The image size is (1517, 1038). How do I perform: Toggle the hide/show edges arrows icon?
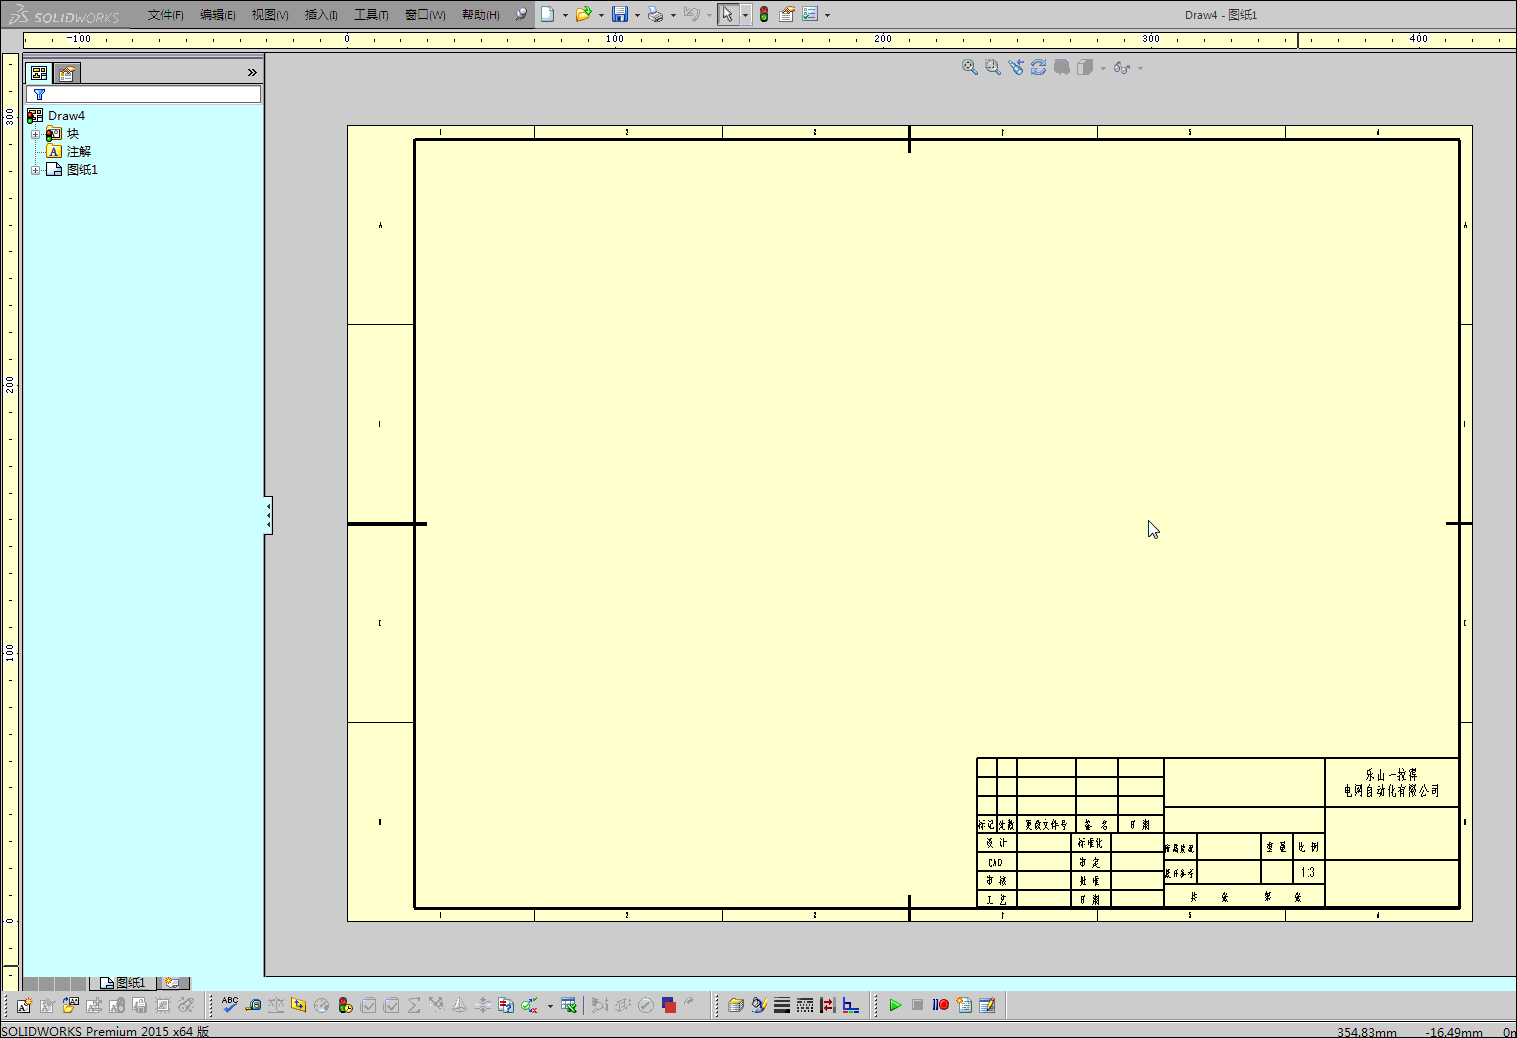pos(828,1005)
